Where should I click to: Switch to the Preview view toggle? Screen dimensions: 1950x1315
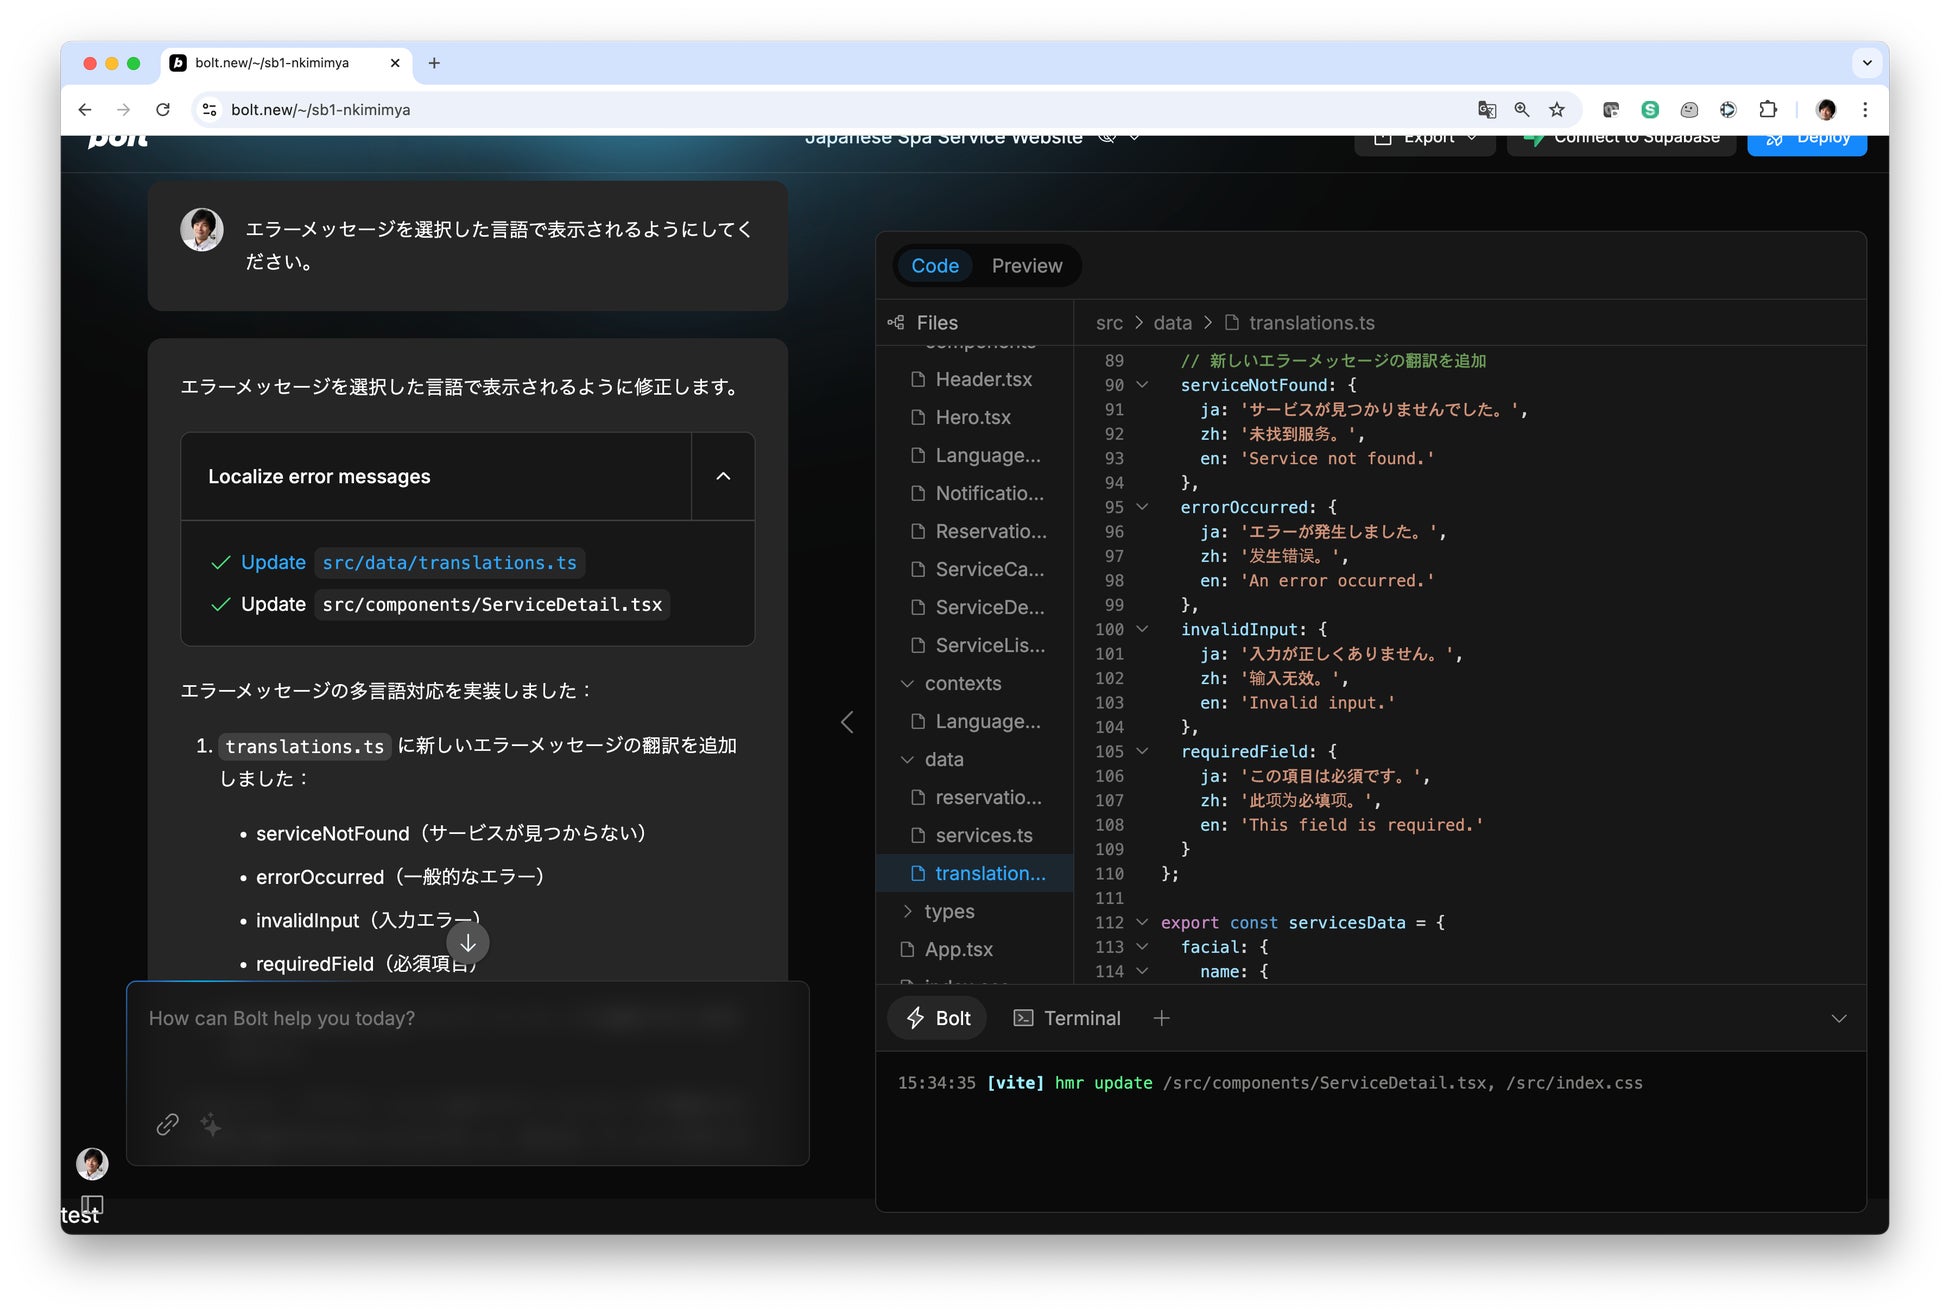(x=1026, y=266)
